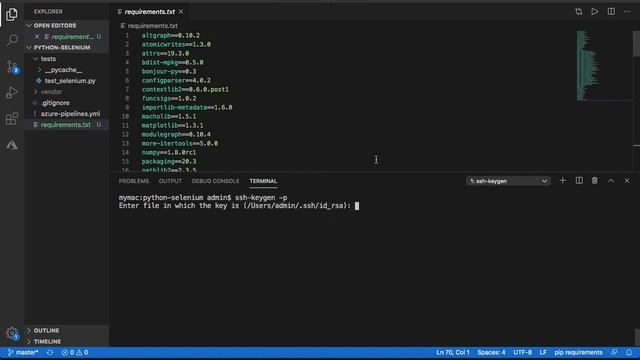Collapse the Open Editors section
Image resolution: width=640 pixels, height=360 pixels.
pyautogui.click(x=67, y=25)
